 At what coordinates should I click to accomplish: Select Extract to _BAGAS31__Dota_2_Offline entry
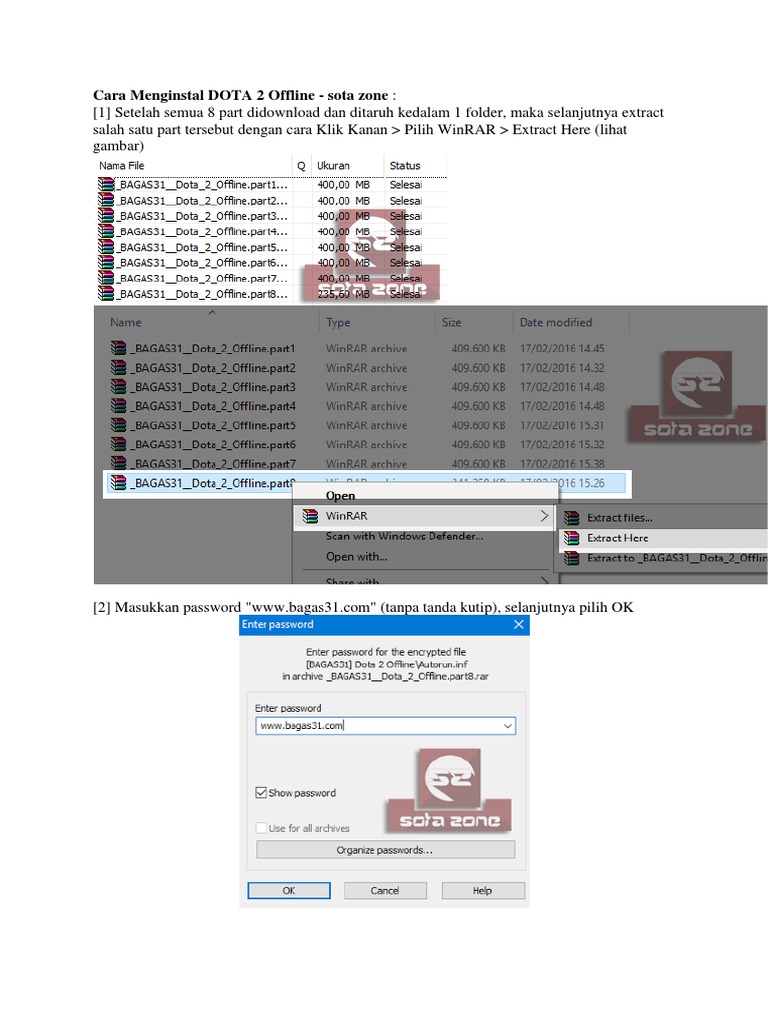click(x=677, y=558)
